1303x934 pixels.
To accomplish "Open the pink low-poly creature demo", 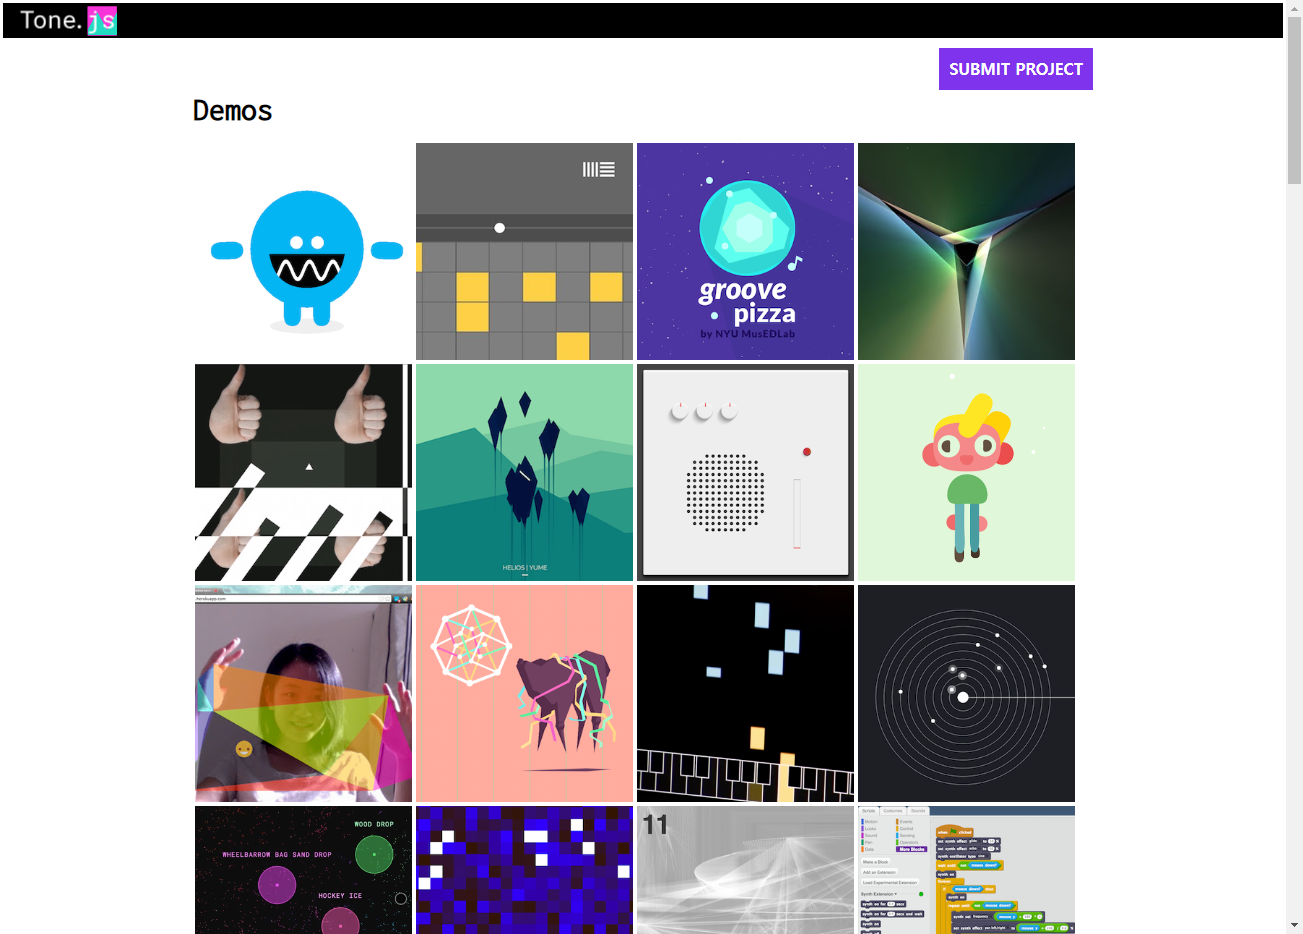I will point(524,693).
